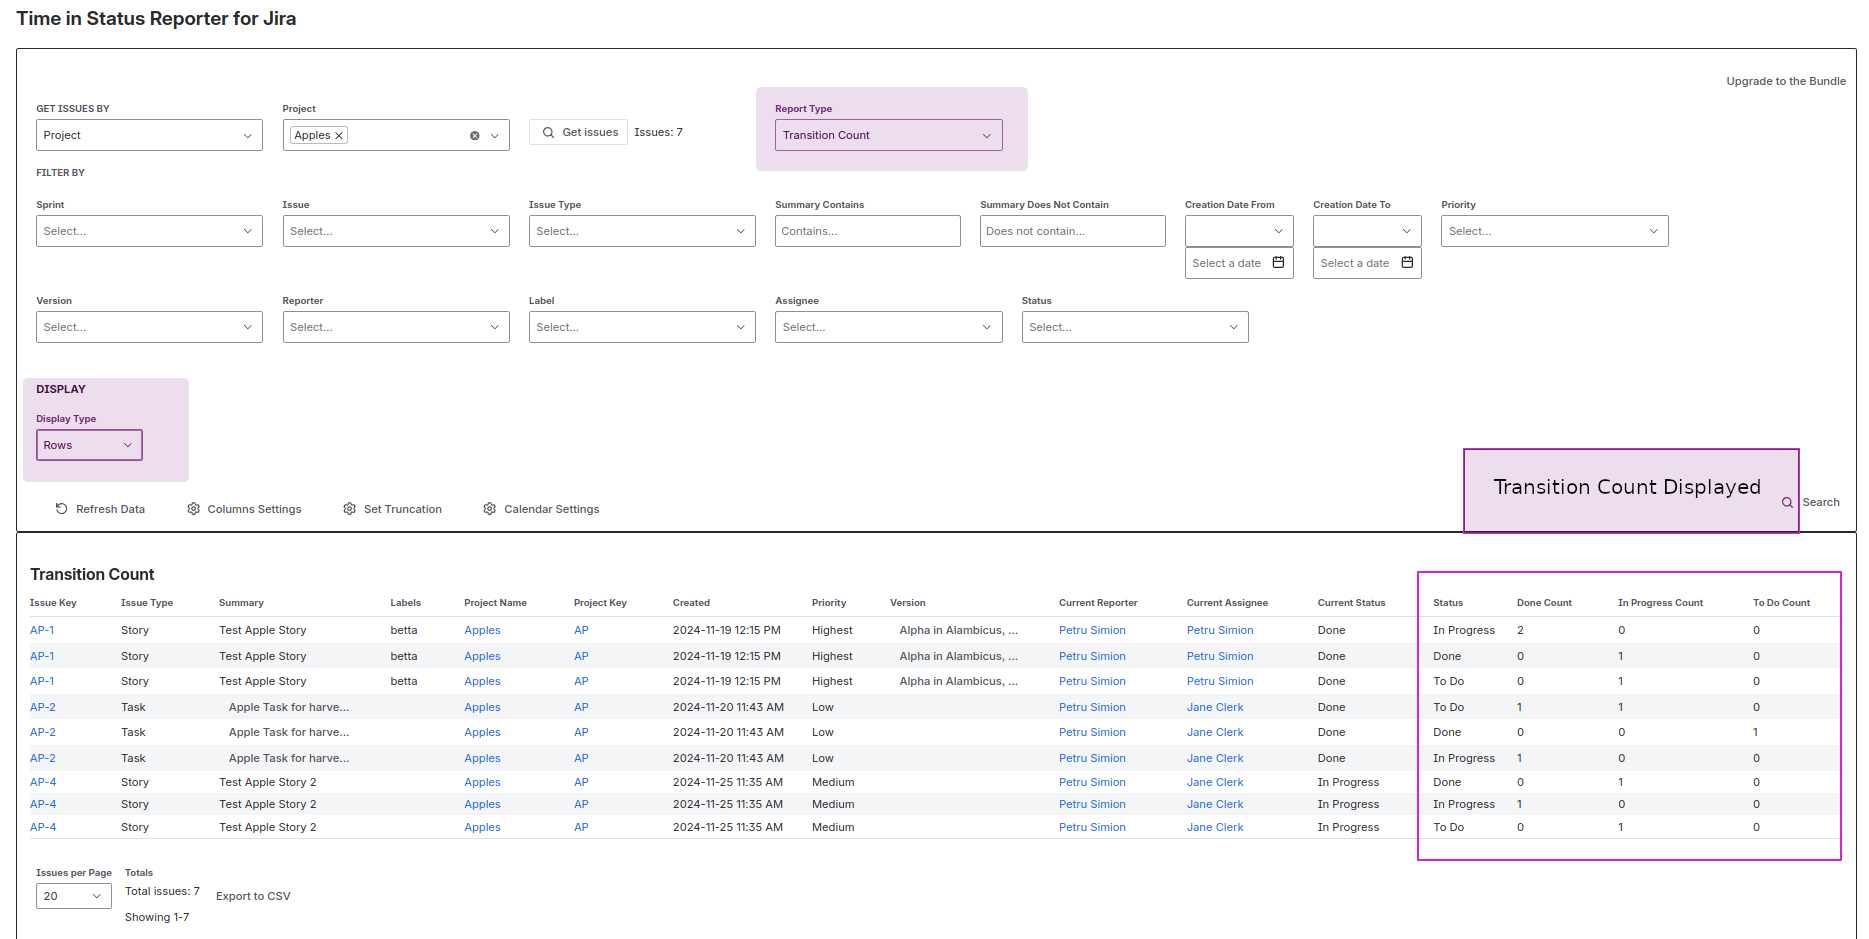Click the Get issues button
This screenshot has width=1869, height=939.
point(579,132)
